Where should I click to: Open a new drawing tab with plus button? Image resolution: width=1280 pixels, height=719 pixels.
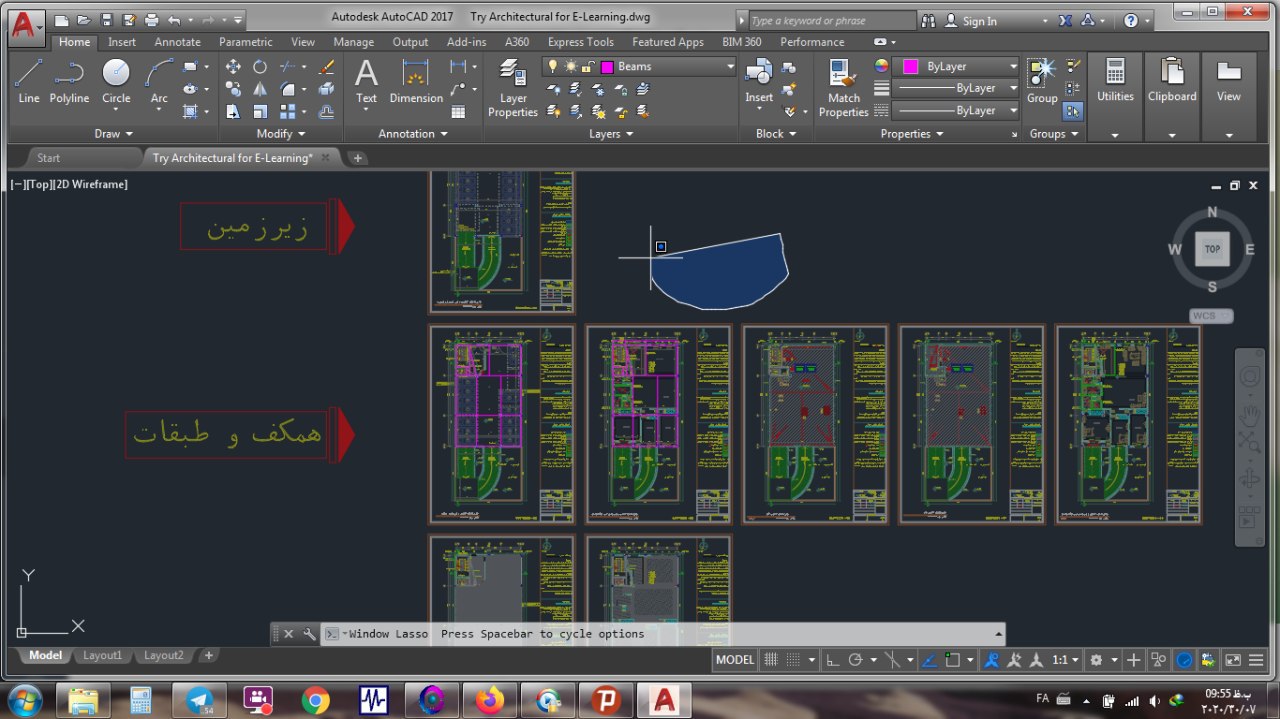point(358,158)
